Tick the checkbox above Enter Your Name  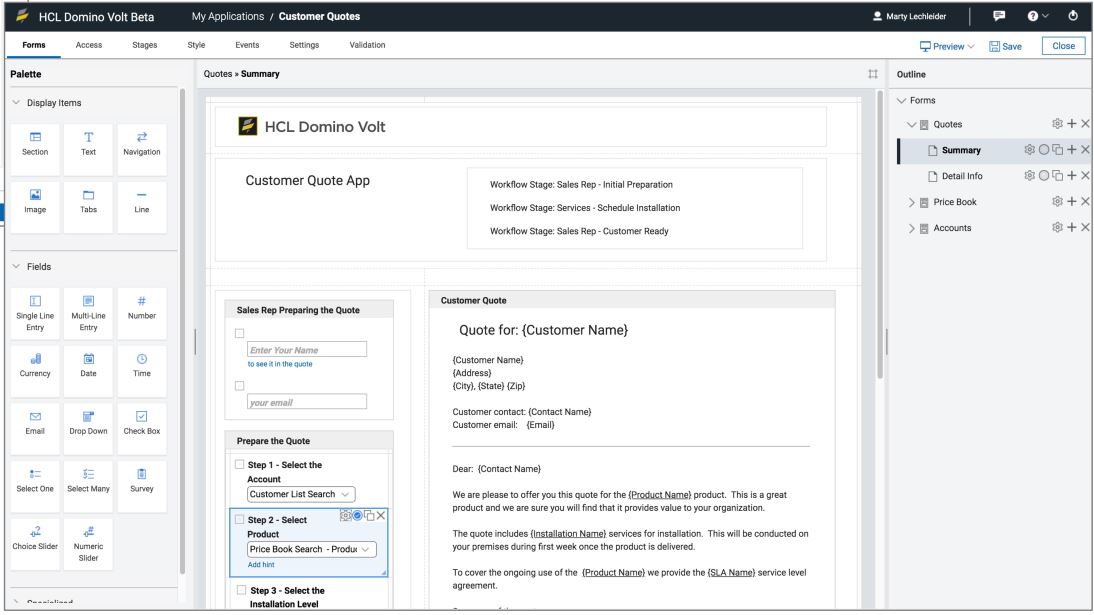click(239, 333)
